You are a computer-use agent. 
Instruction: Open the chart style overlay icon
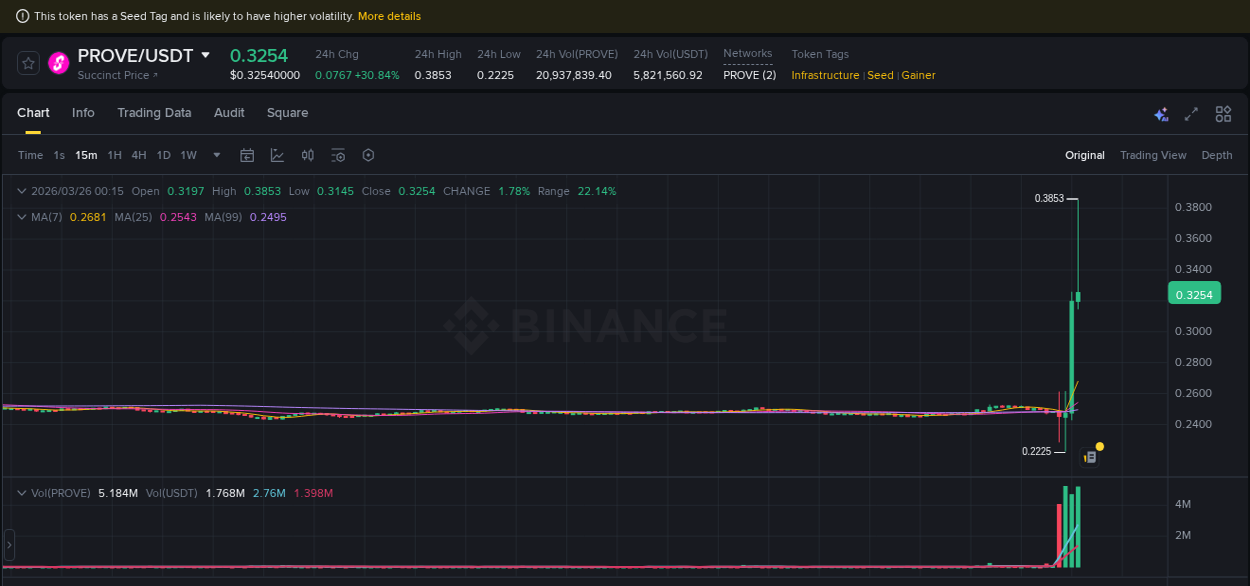pos(276,155)
